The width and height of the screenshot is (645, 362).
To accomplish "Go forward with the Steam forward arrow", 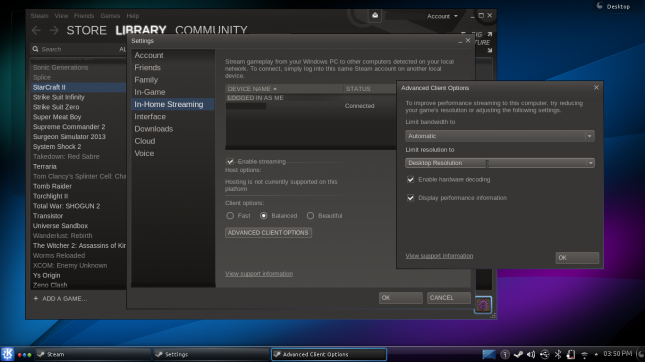I will (x=54, y=30).
